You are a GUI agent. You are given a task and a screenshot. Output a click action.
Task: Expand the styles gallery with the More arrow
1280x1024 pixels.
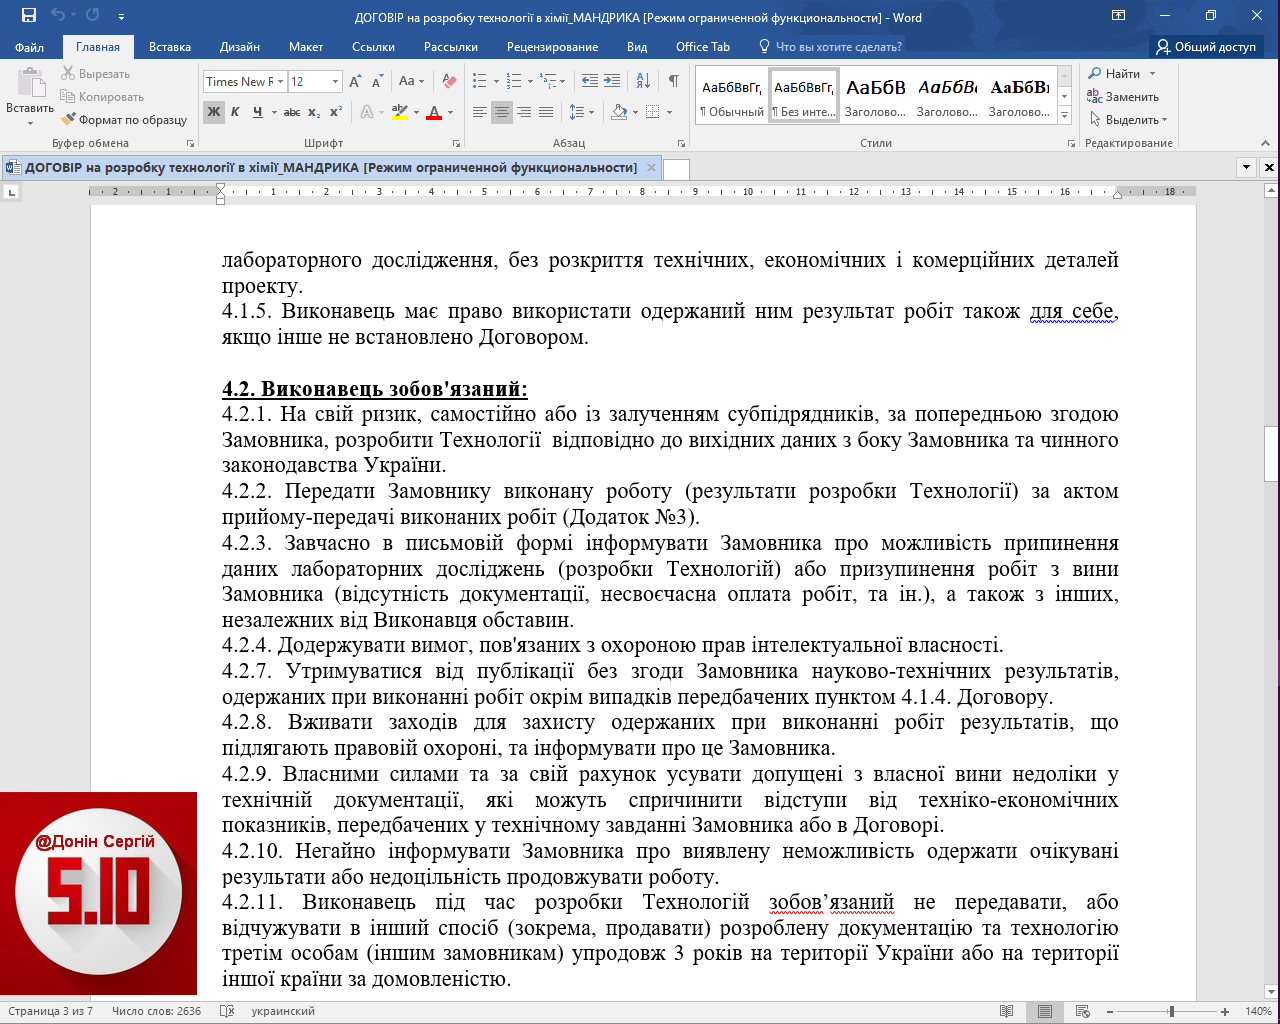coord(1065,117)
